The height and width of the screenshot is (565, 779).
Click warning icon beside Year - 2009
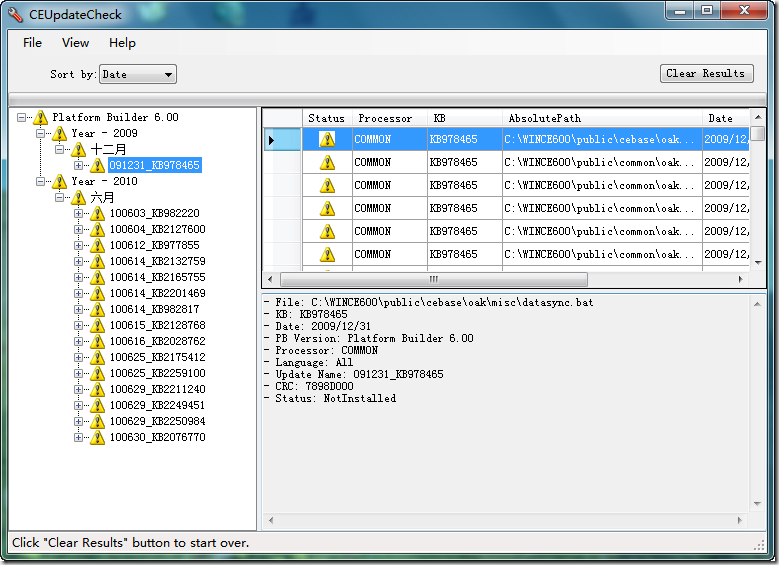point(59,134)
